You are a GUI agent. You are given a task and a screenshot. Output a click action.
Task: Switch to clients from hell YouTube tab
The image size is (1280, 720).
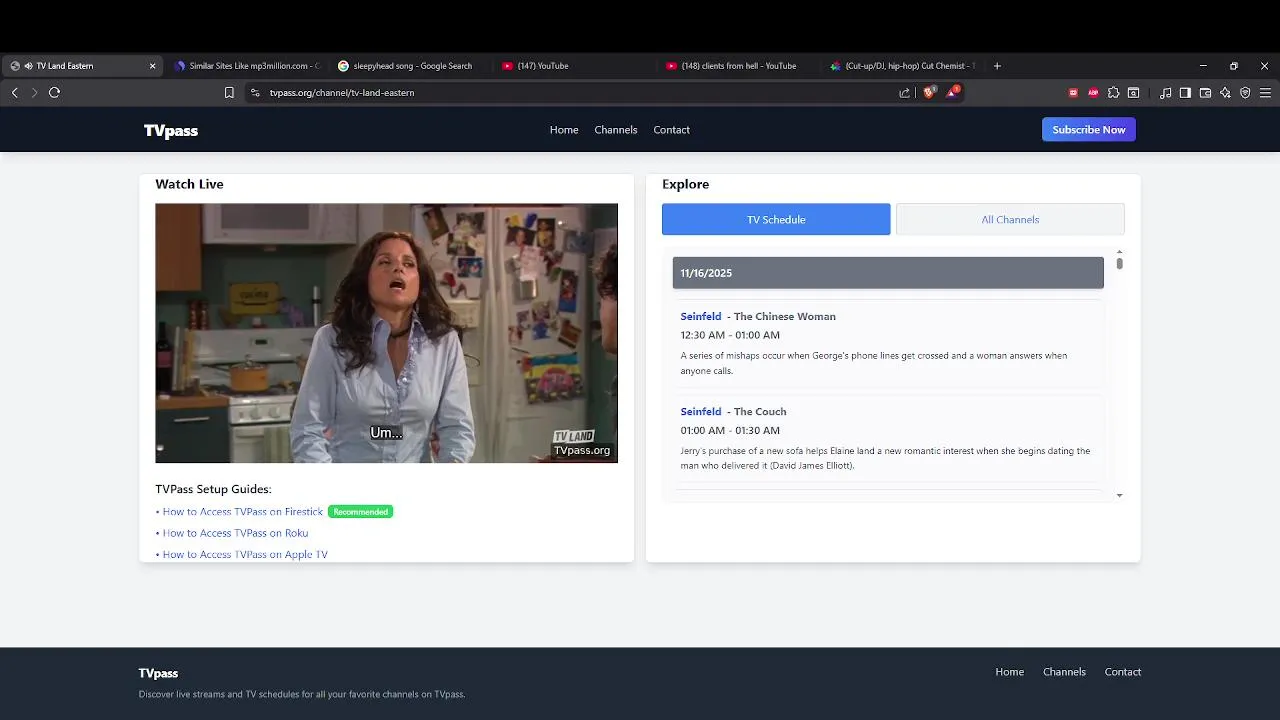click(x=738, y=66)
